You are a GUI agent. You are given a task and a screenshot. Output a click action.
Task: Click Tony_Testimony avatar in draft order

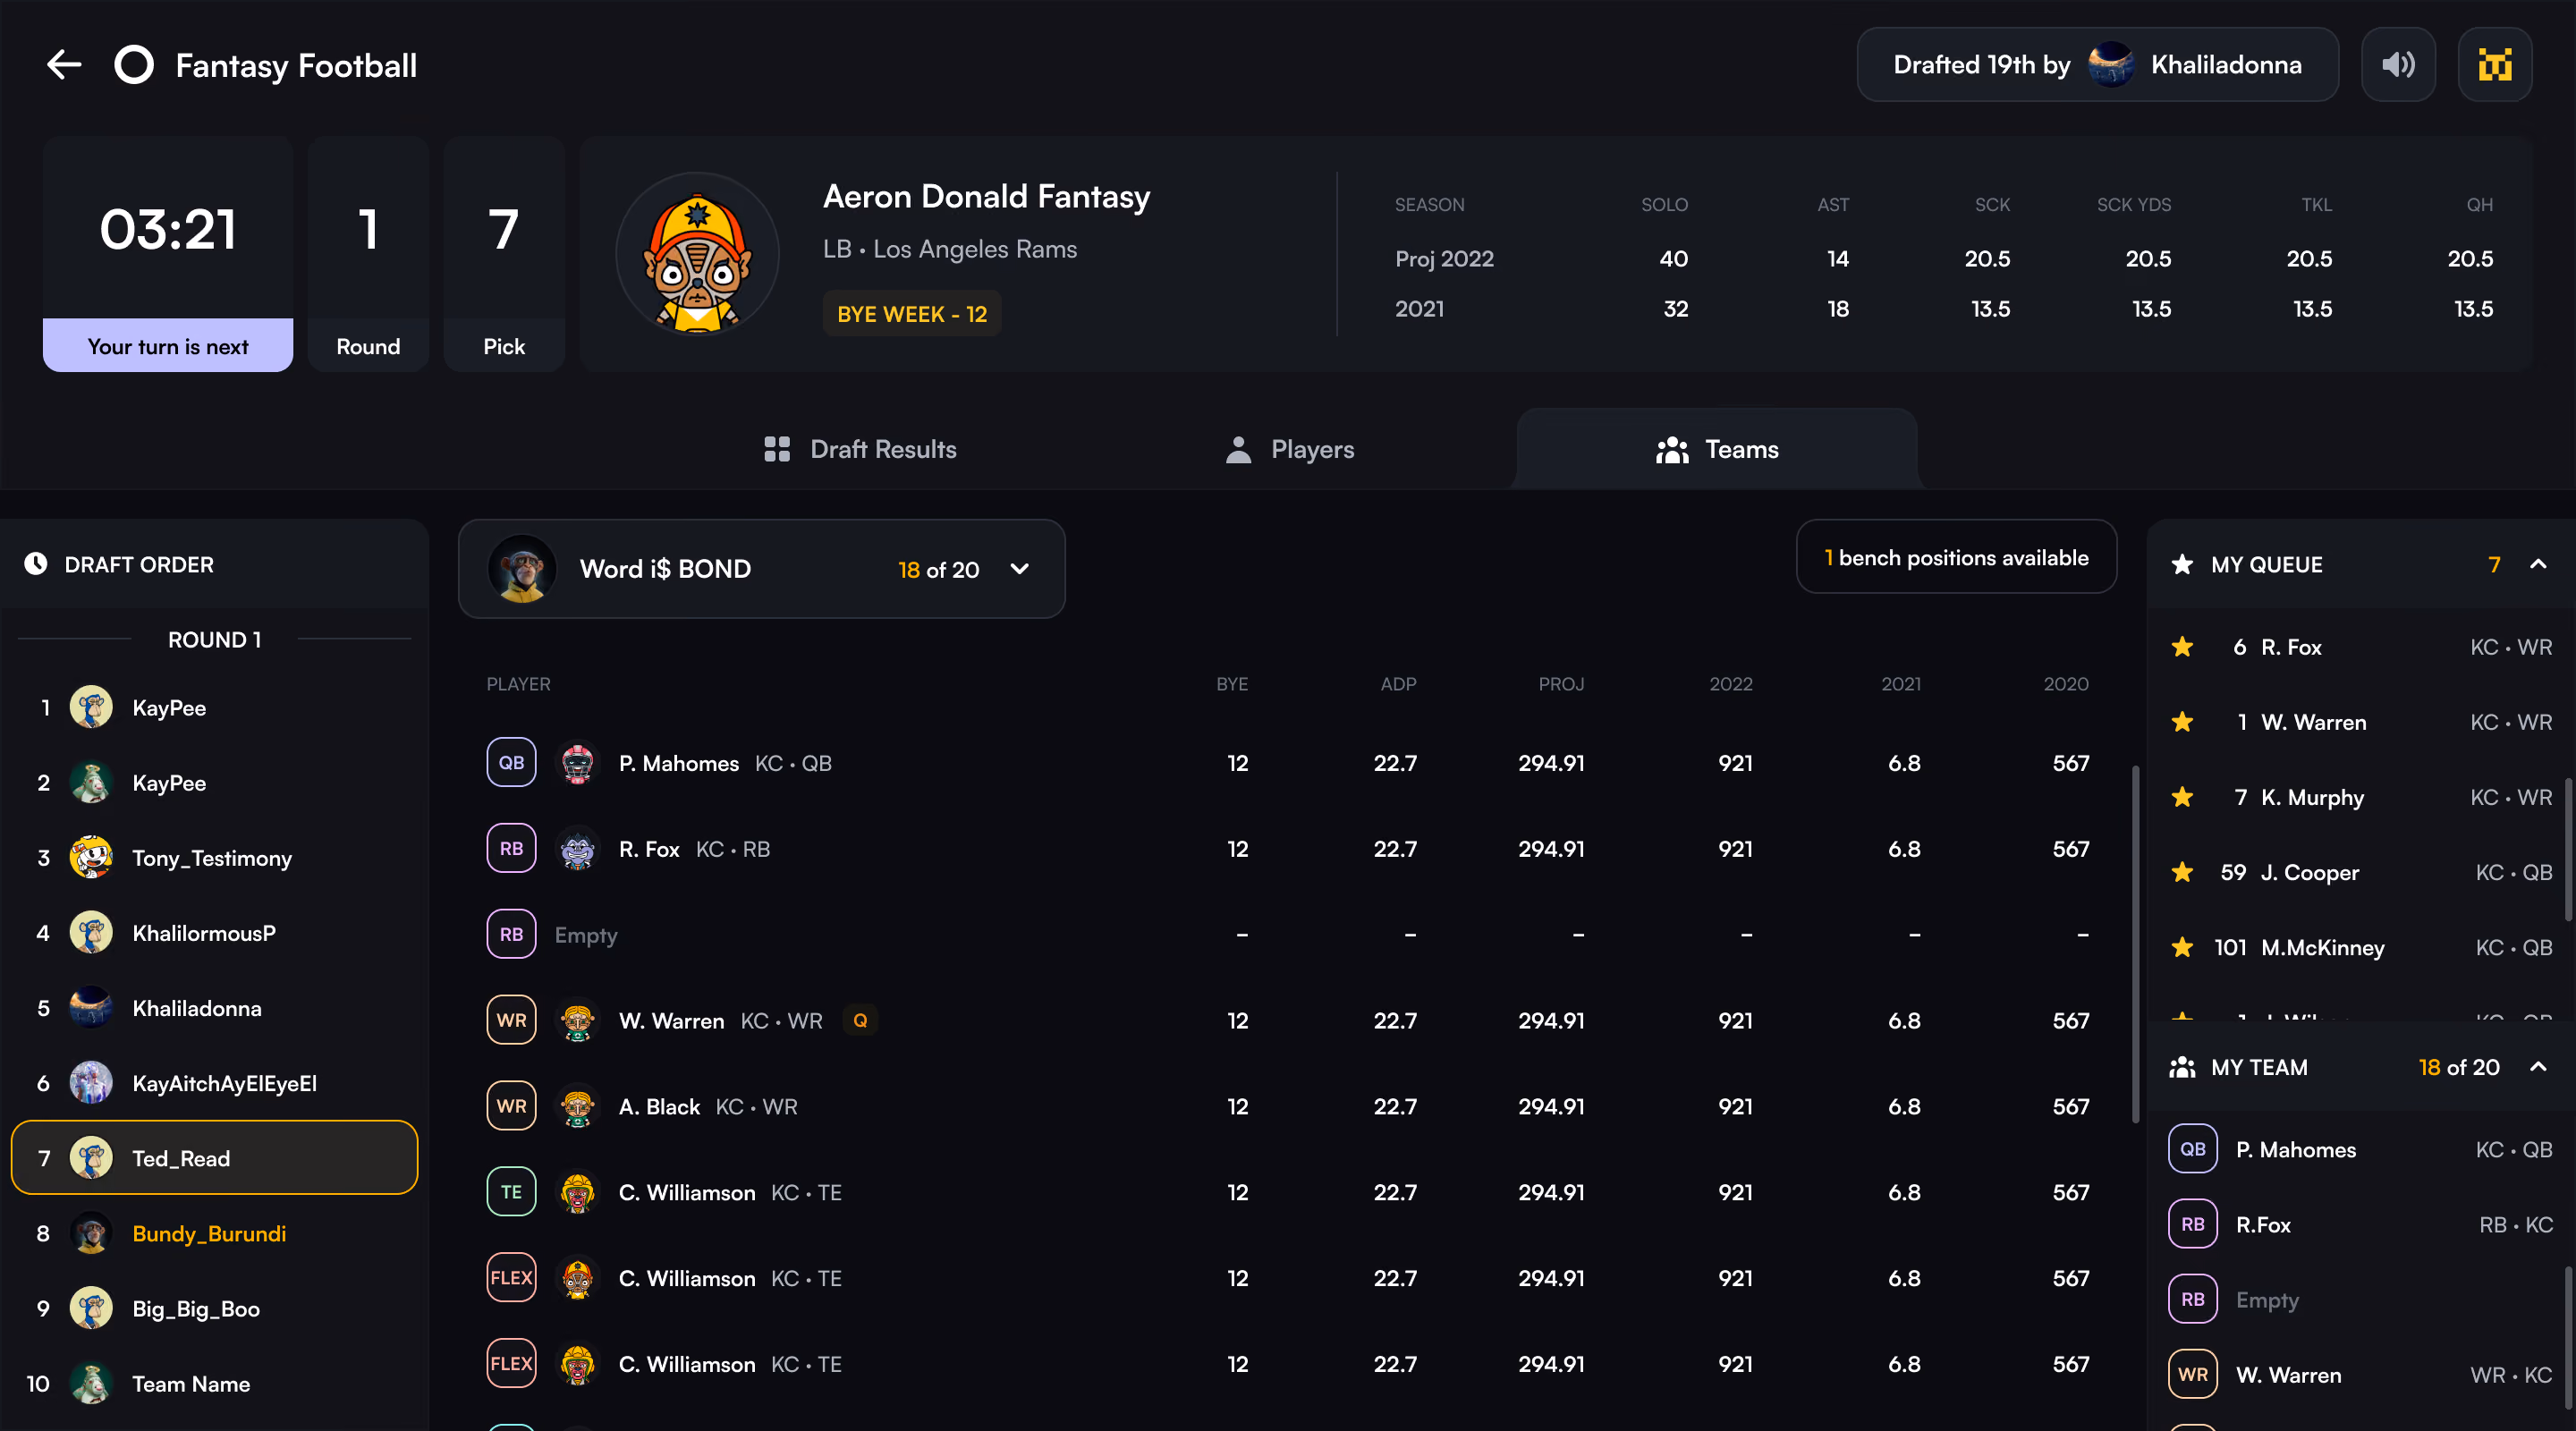pyautogui.click(x=91, y=858)
